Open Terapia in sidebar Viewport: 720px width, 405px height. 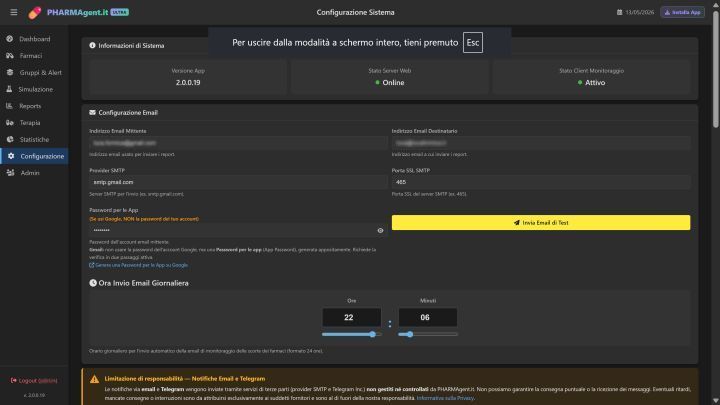[34, 123]
